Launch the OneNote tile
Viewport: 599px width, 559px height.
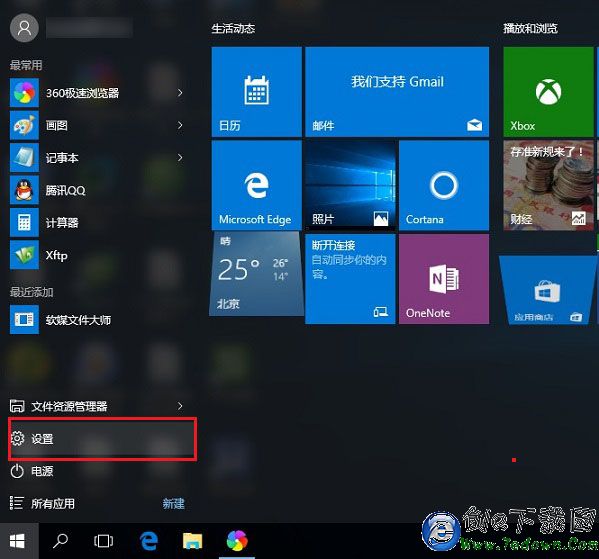(x=444, y=279)
